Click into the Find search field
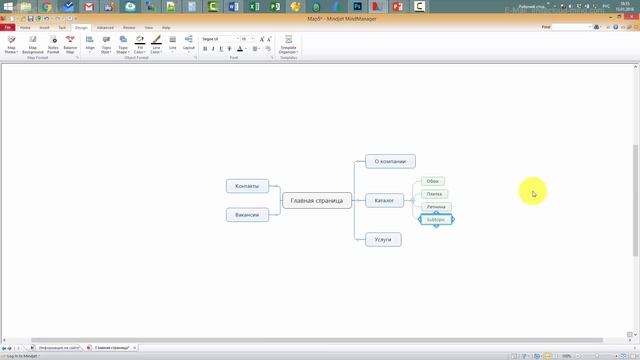This screenshot has width=640, height=360. [x=571, y=27]
